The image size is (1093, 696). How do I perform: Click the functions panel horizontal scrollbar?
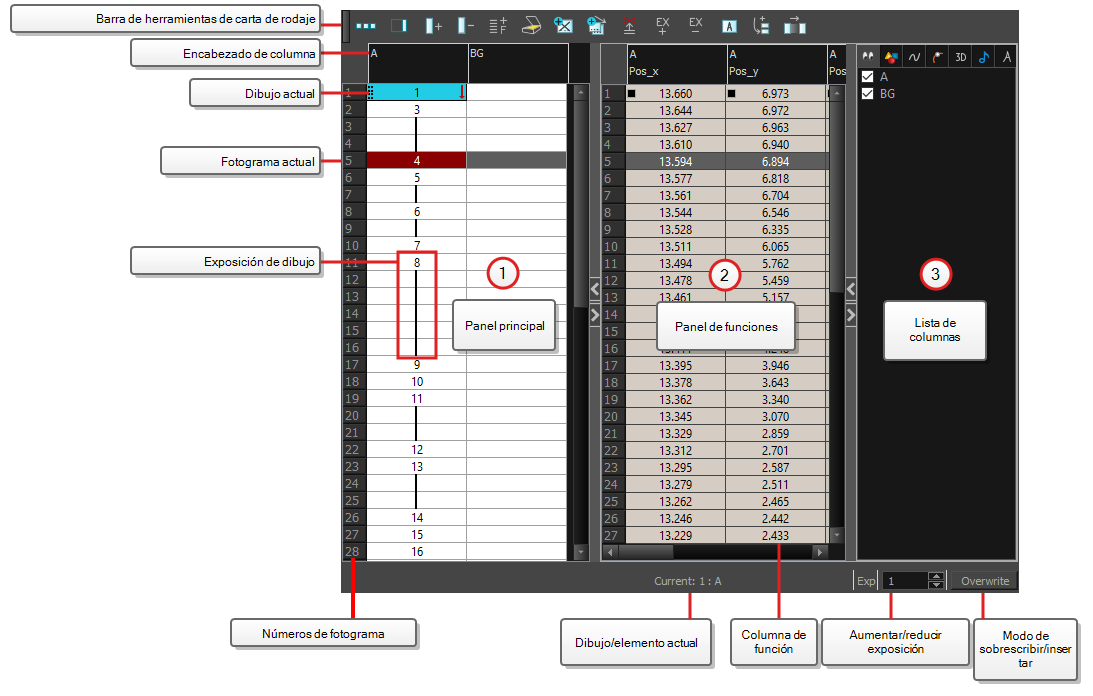(x=714, y=552)
